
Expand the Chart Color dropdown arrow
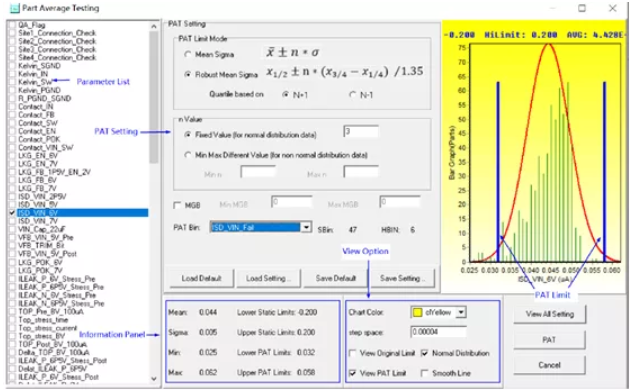461,312
